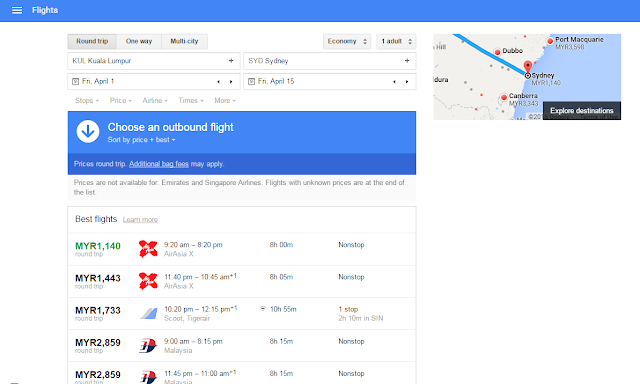Select the Round trip option
The width and height of the screenshot is (640, 384).
[x=92, y=41]
